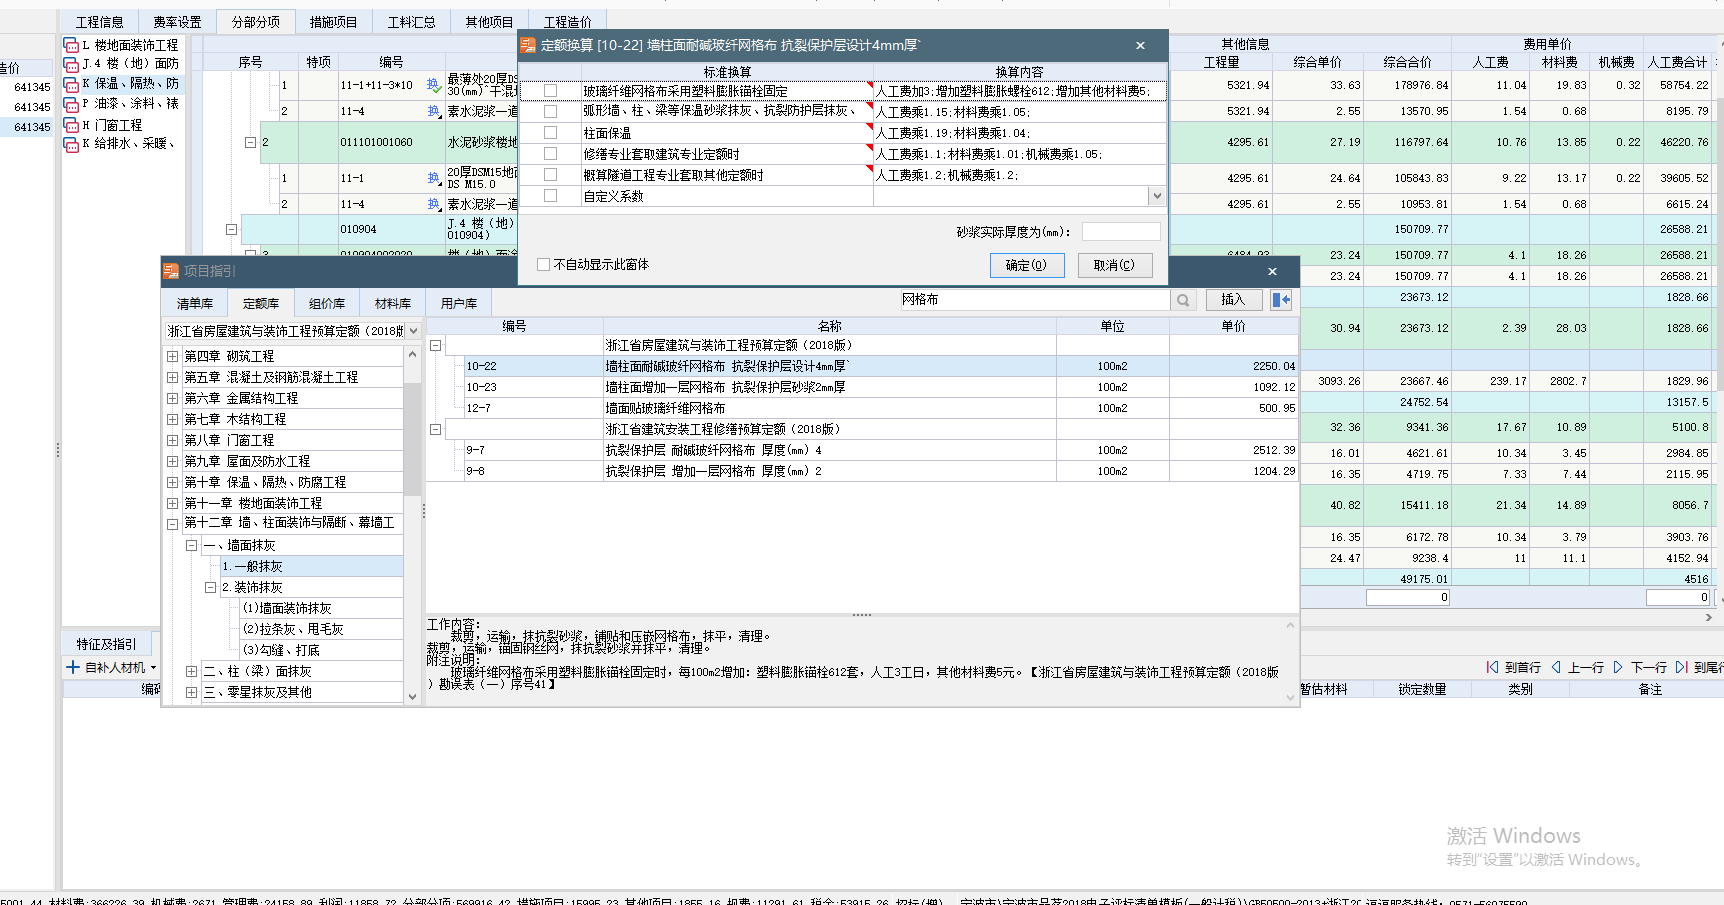This screenshot has width=1724, height=905.
Task: Click the 确定(O) button
Action: [1027, 265]
